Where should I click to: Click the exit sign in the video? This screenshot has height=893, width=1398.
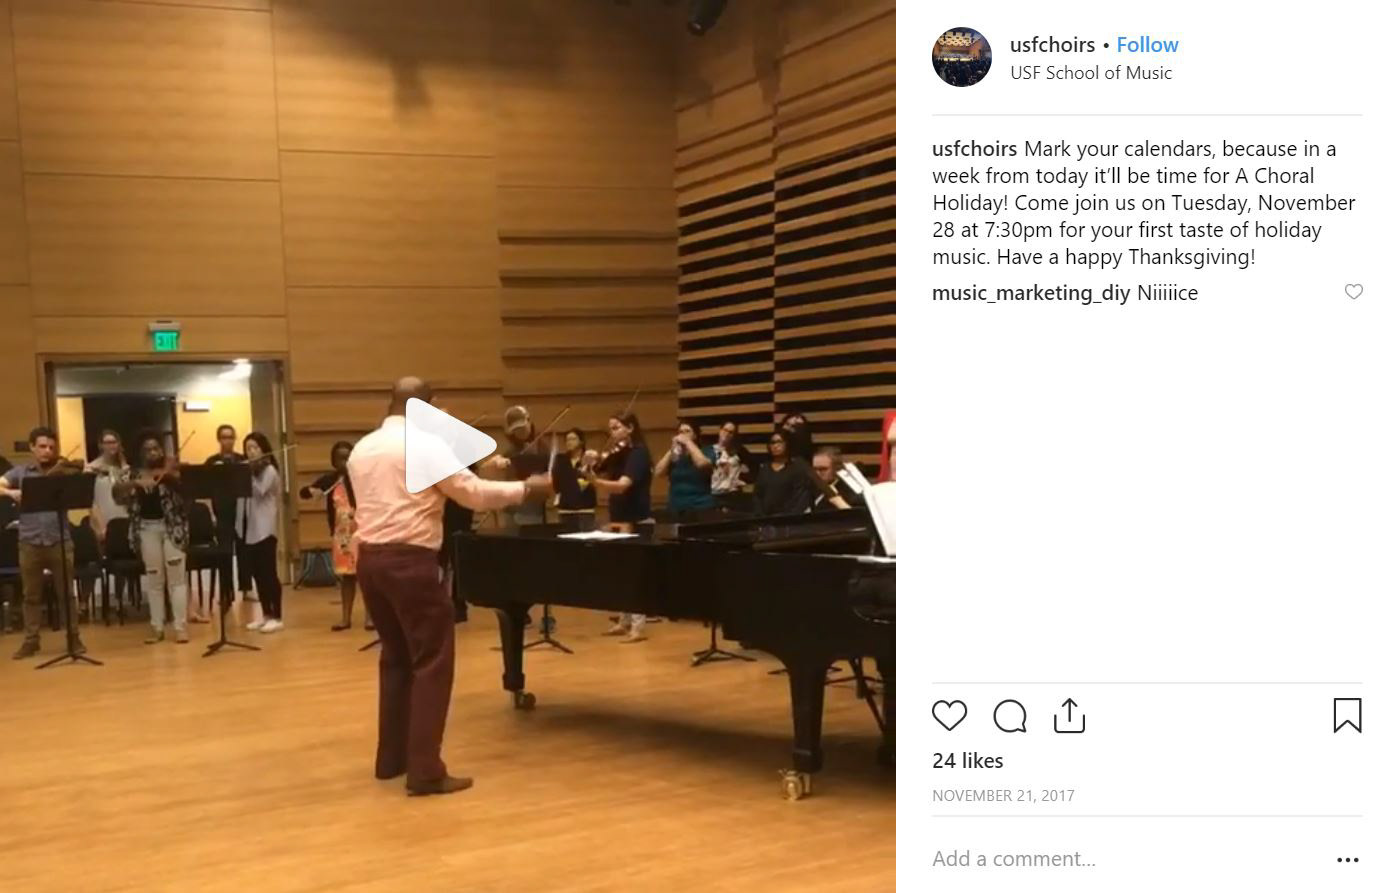(x=166, y=340)
